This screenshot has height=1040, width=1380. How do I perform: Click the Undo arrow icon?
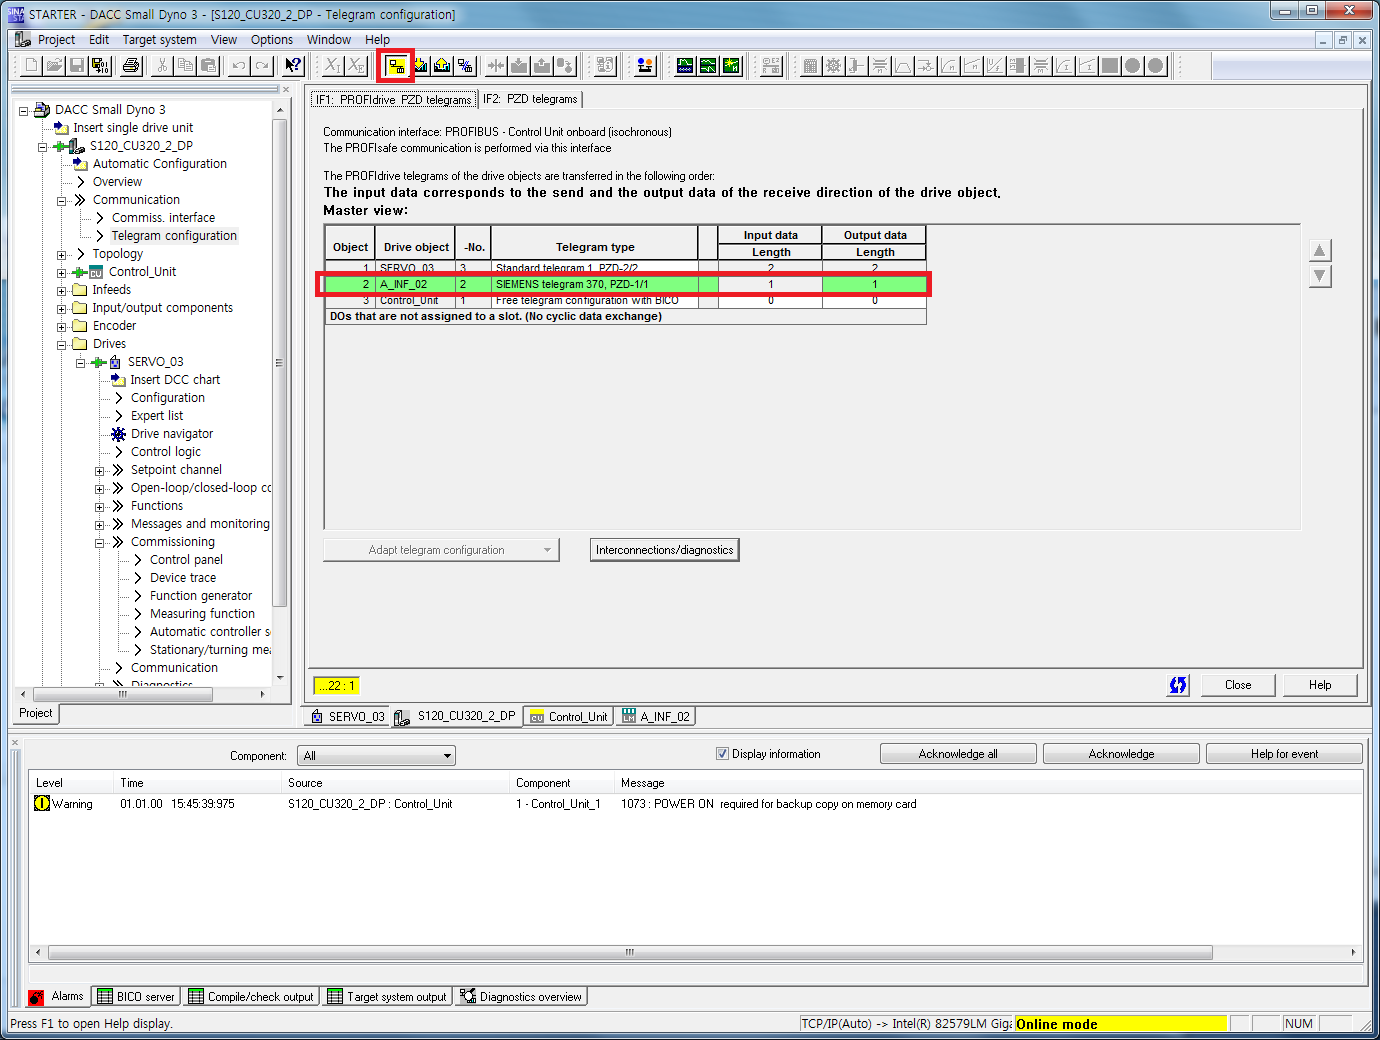coord(238,66)
